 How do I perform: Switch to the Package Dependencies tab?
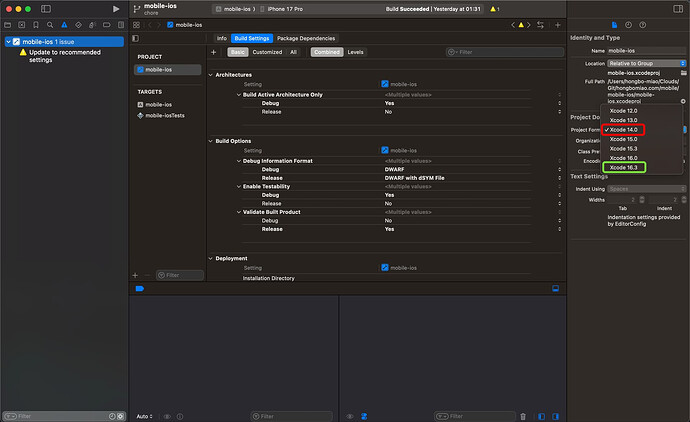(307, 38)
